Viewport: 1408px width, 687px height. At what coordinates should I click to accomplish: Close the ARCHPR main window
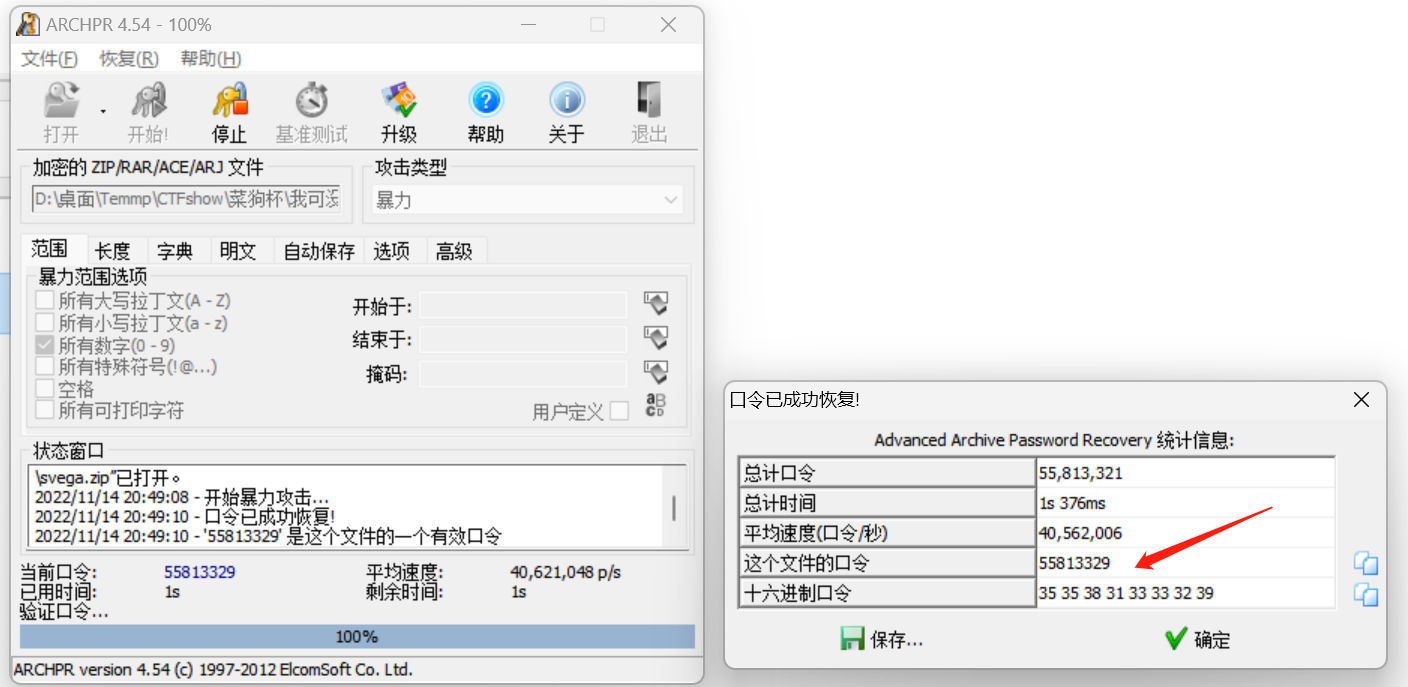(668, 24)
